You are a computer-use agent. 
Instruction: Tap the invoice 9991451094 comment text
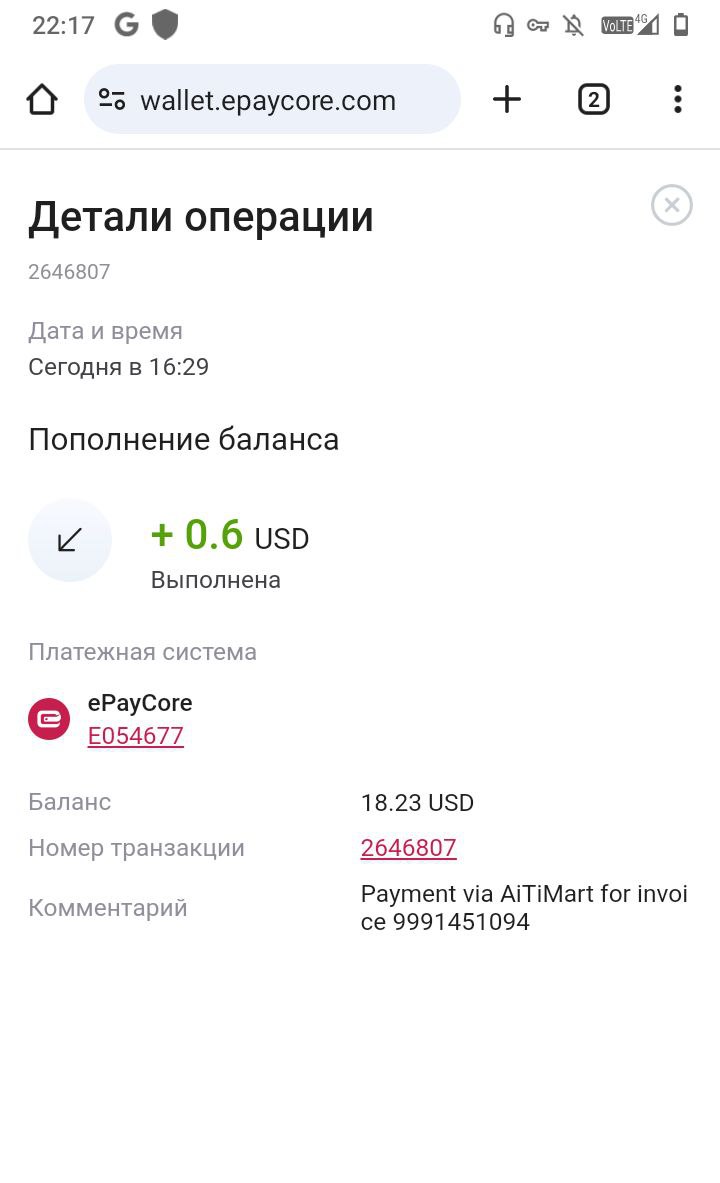tap(524, 908)
